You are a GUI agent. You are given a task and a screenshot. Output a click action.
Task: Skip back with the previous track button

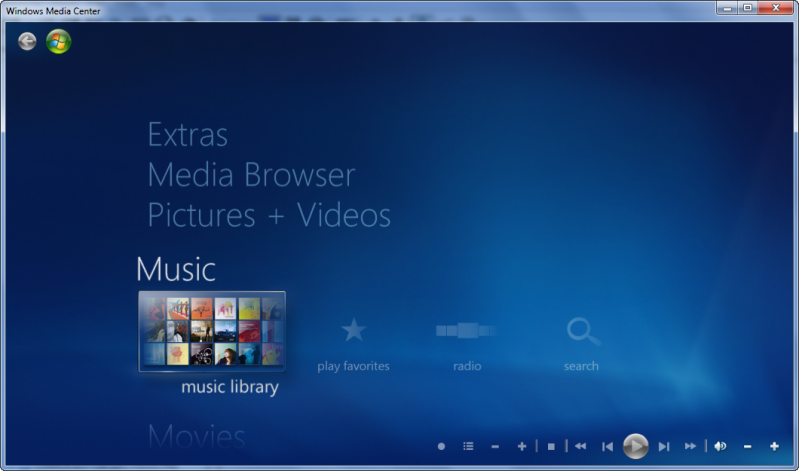607,447
